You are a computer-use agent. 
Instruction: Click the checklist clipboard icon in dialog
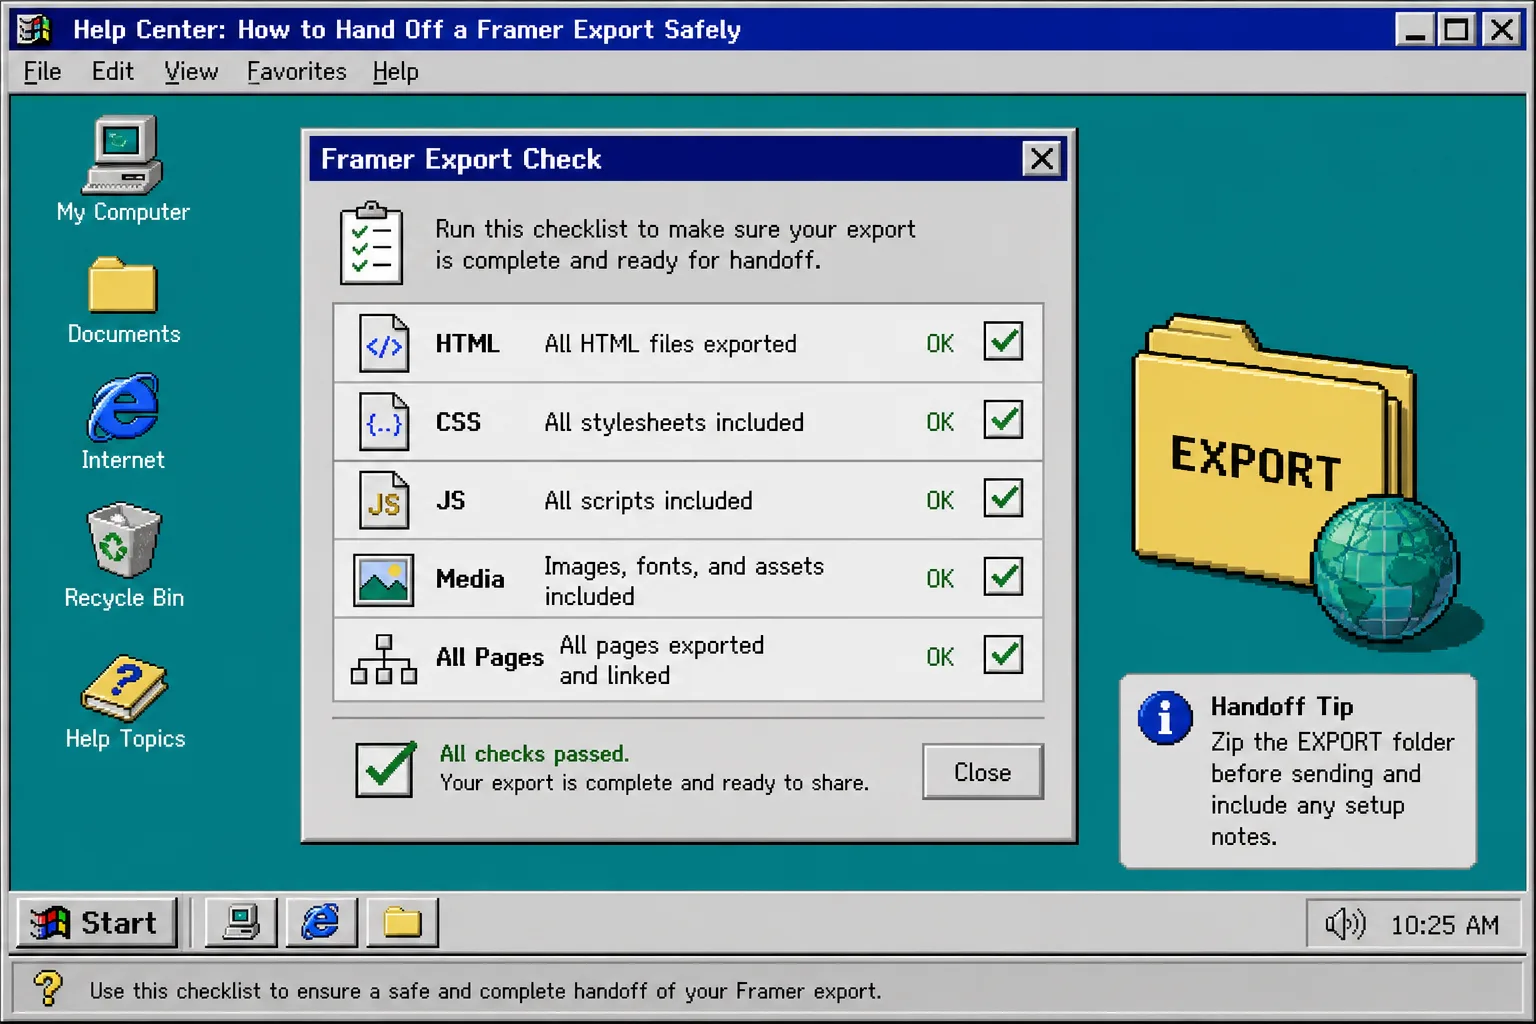371,243
